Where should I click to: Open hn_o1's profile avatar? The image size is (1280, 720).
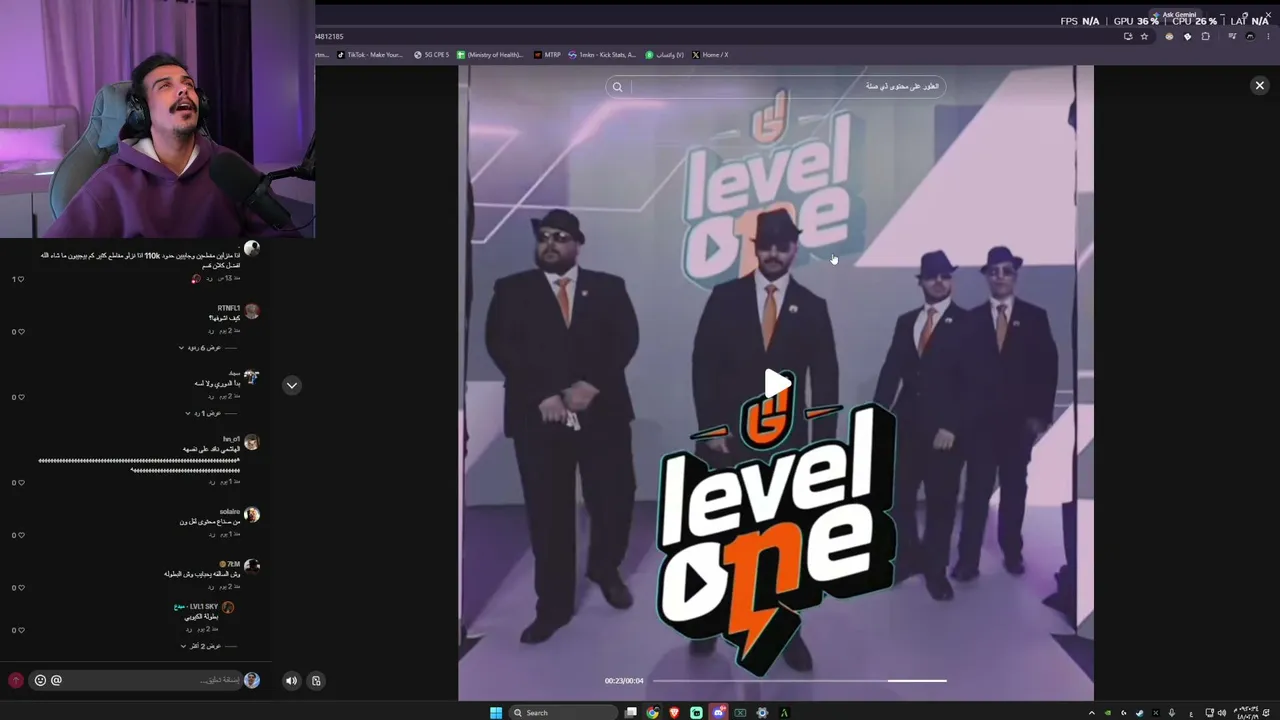(252, 442)
